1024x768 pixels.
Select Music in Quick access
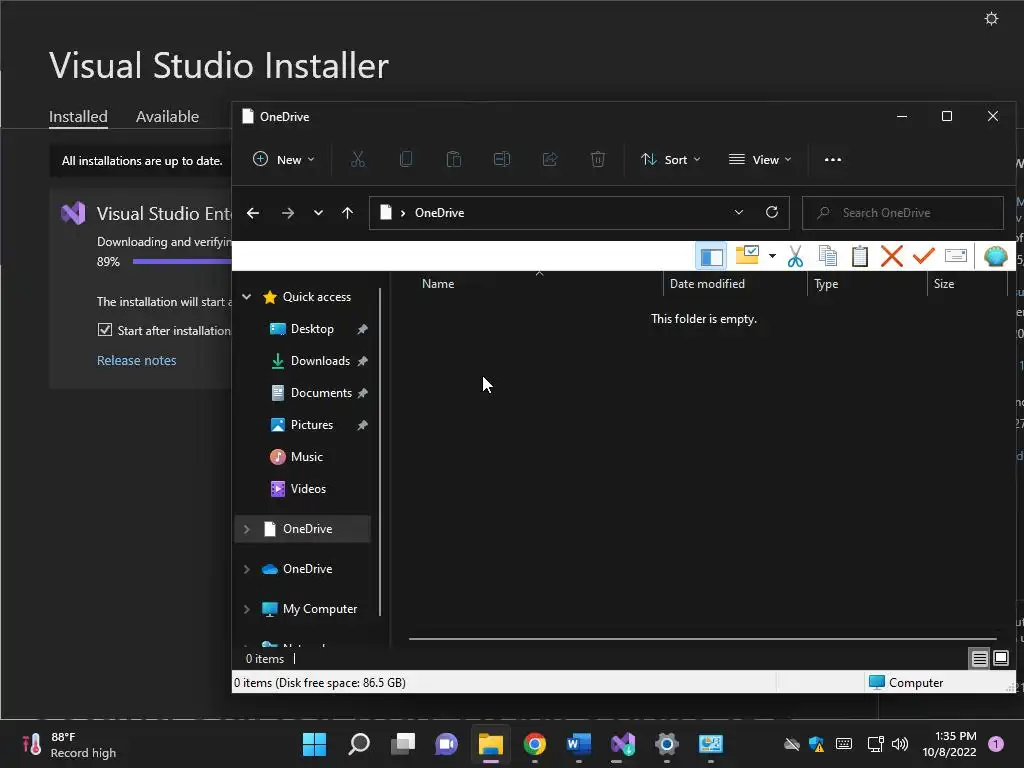[306, 457]
